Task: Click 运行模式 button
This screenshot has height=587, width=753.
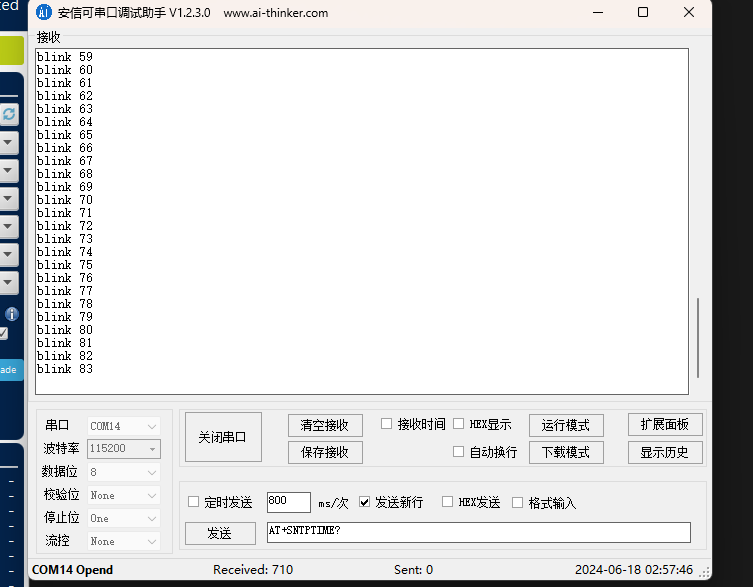Action: coord(566,425)
